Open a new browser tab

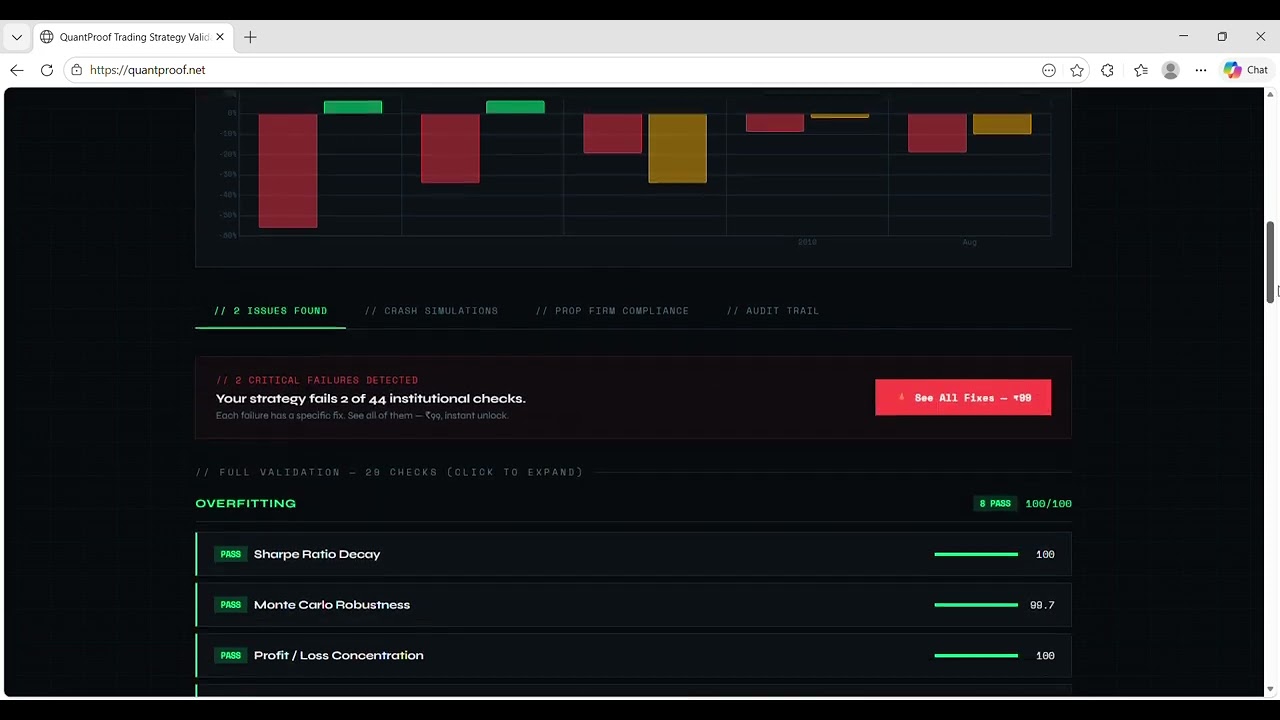pos(250,37)
